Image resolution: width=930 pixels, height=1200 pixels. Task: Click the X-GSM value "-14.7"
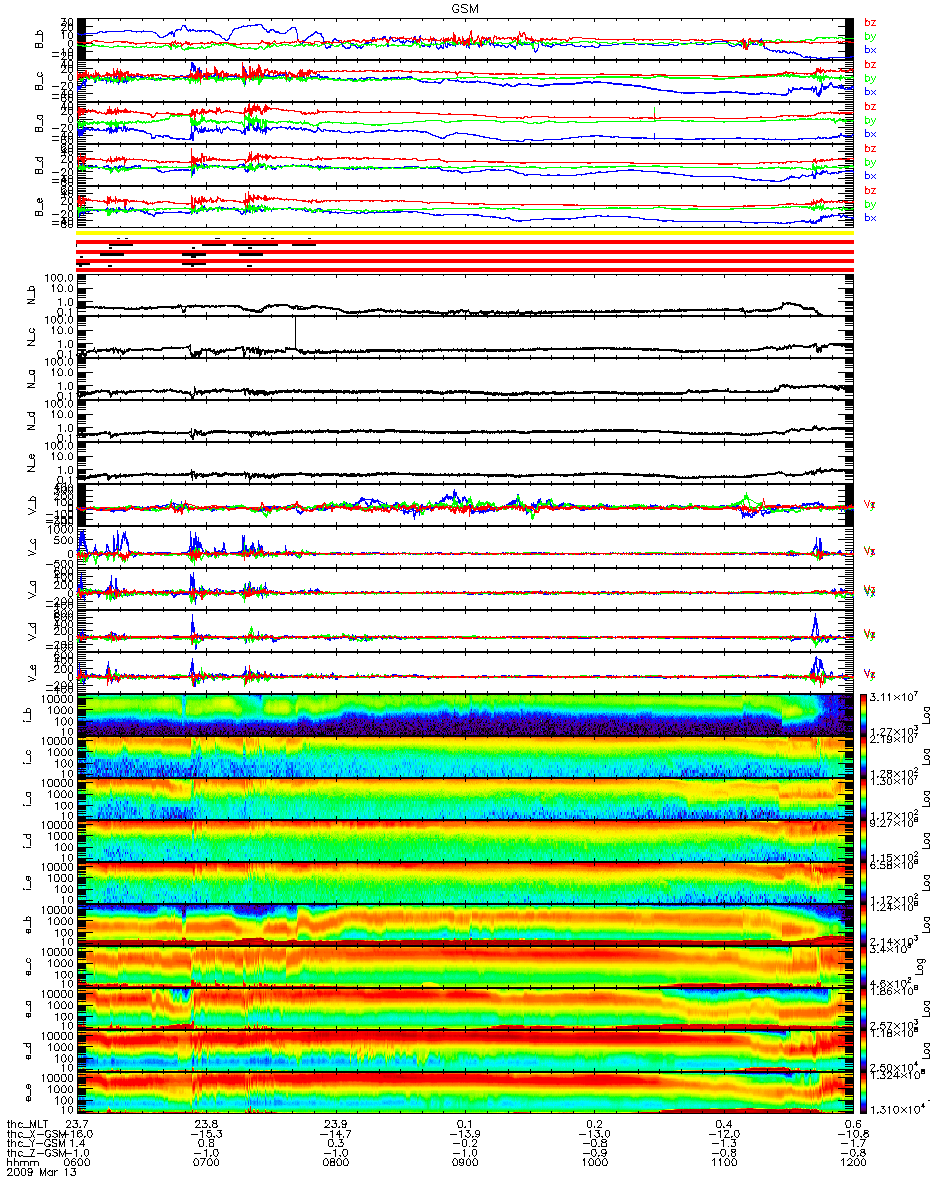pos(335,1135)
